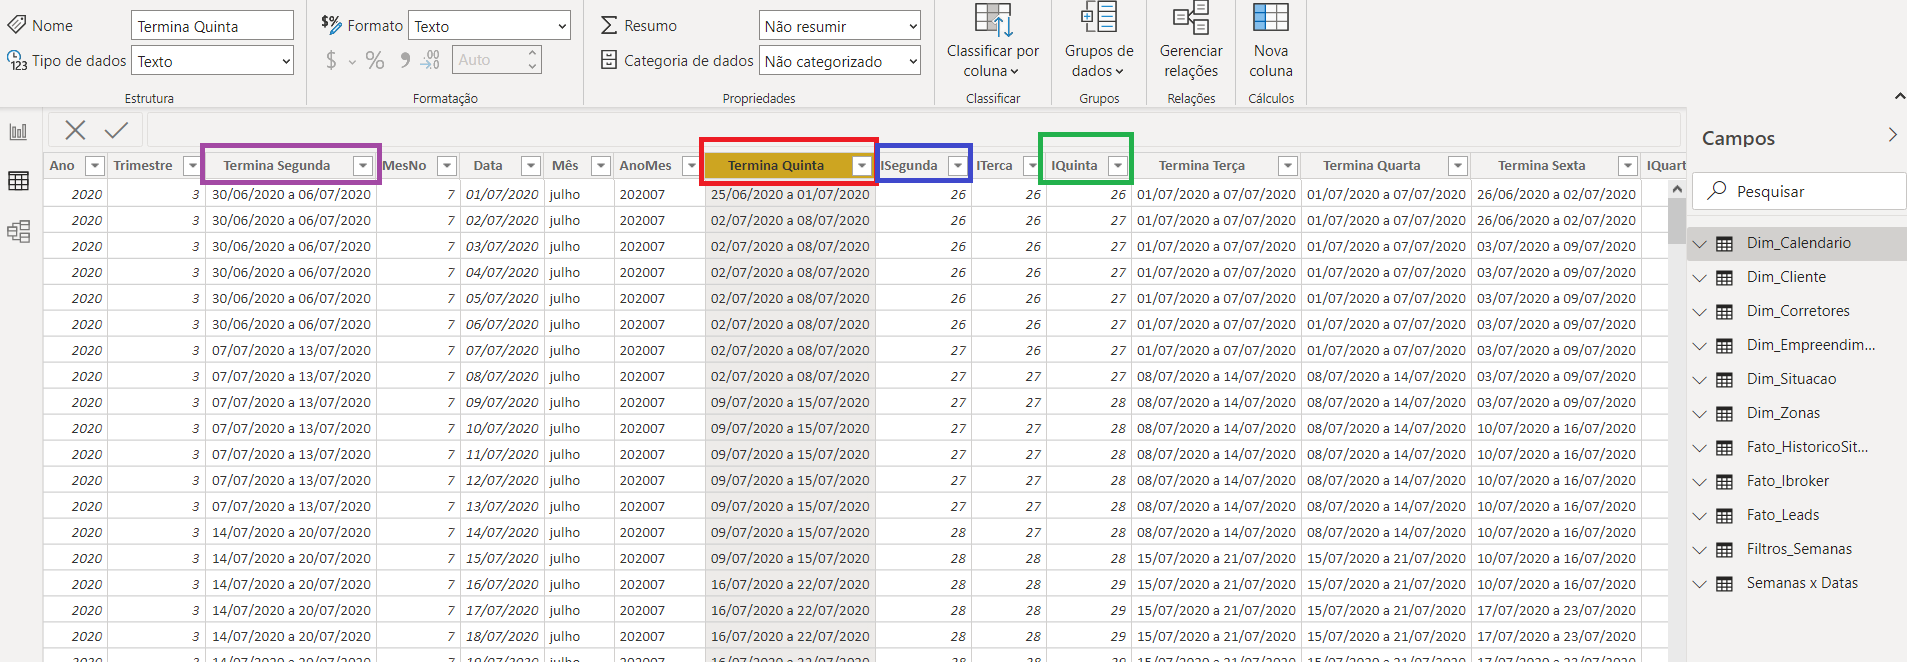Collapse the Campos pane chevron
1907x662 pixels.
tap(1892, 135)
